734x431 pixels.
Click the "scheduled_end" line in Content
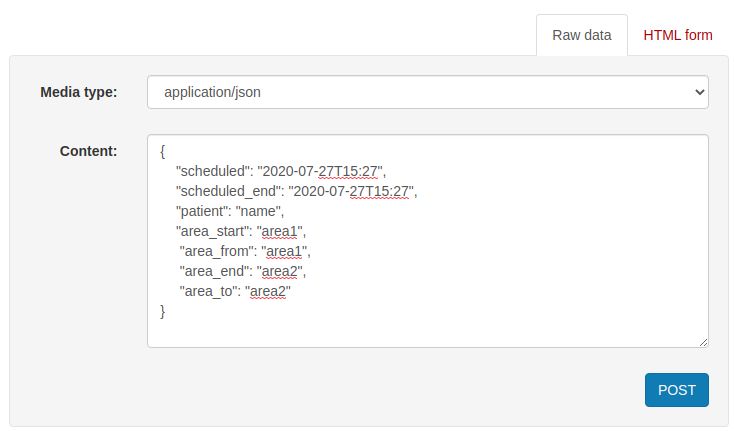pos(296,191)
